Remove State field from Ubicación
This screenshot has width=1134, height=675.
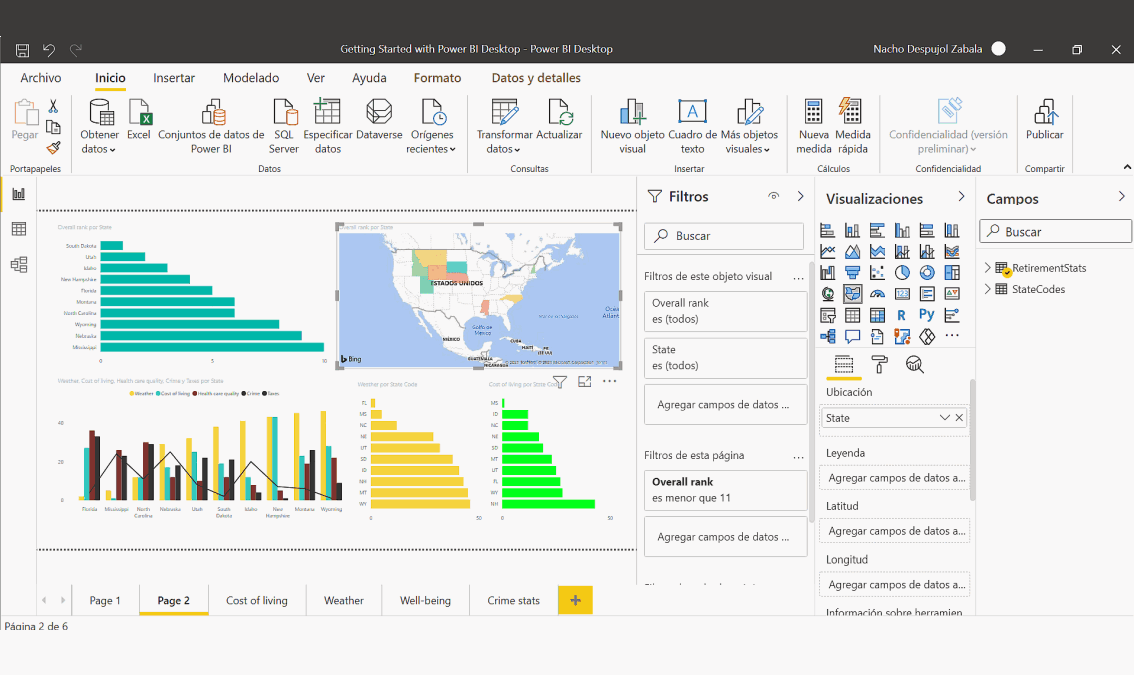click(959, 418)
